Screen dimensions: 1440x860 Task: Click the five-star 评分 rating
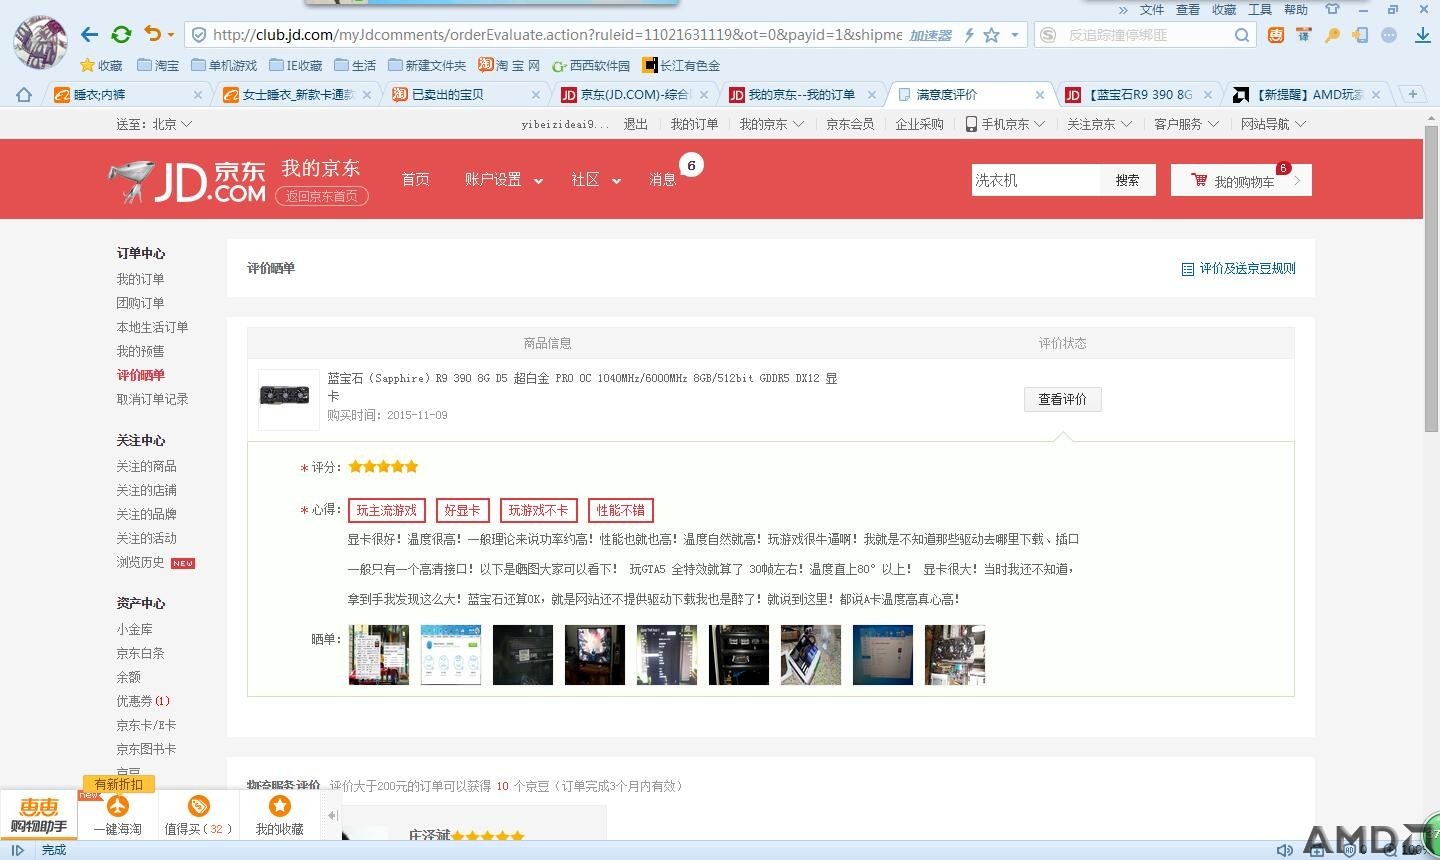(x=383, y=467)
